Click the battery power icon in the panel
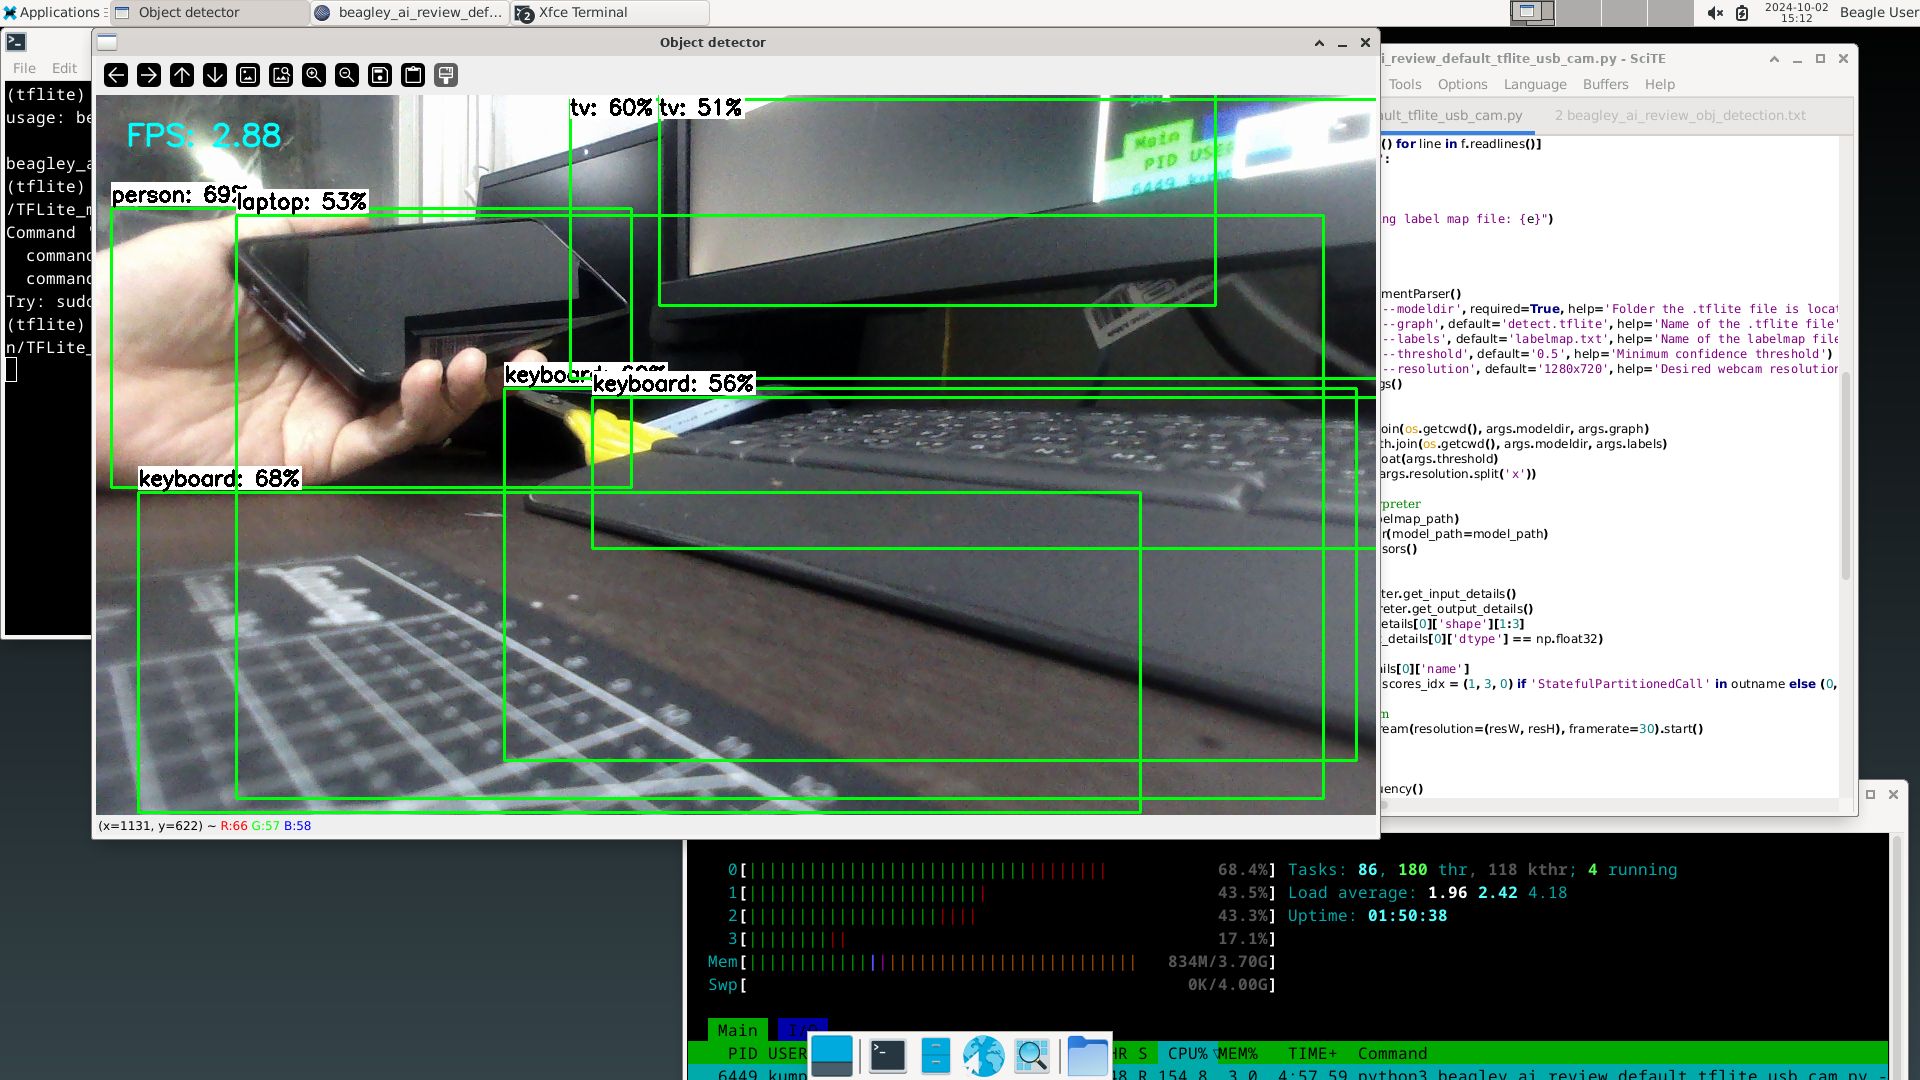The width and height of the screenshot is (1920, 1080). [x=1742, y=13]
